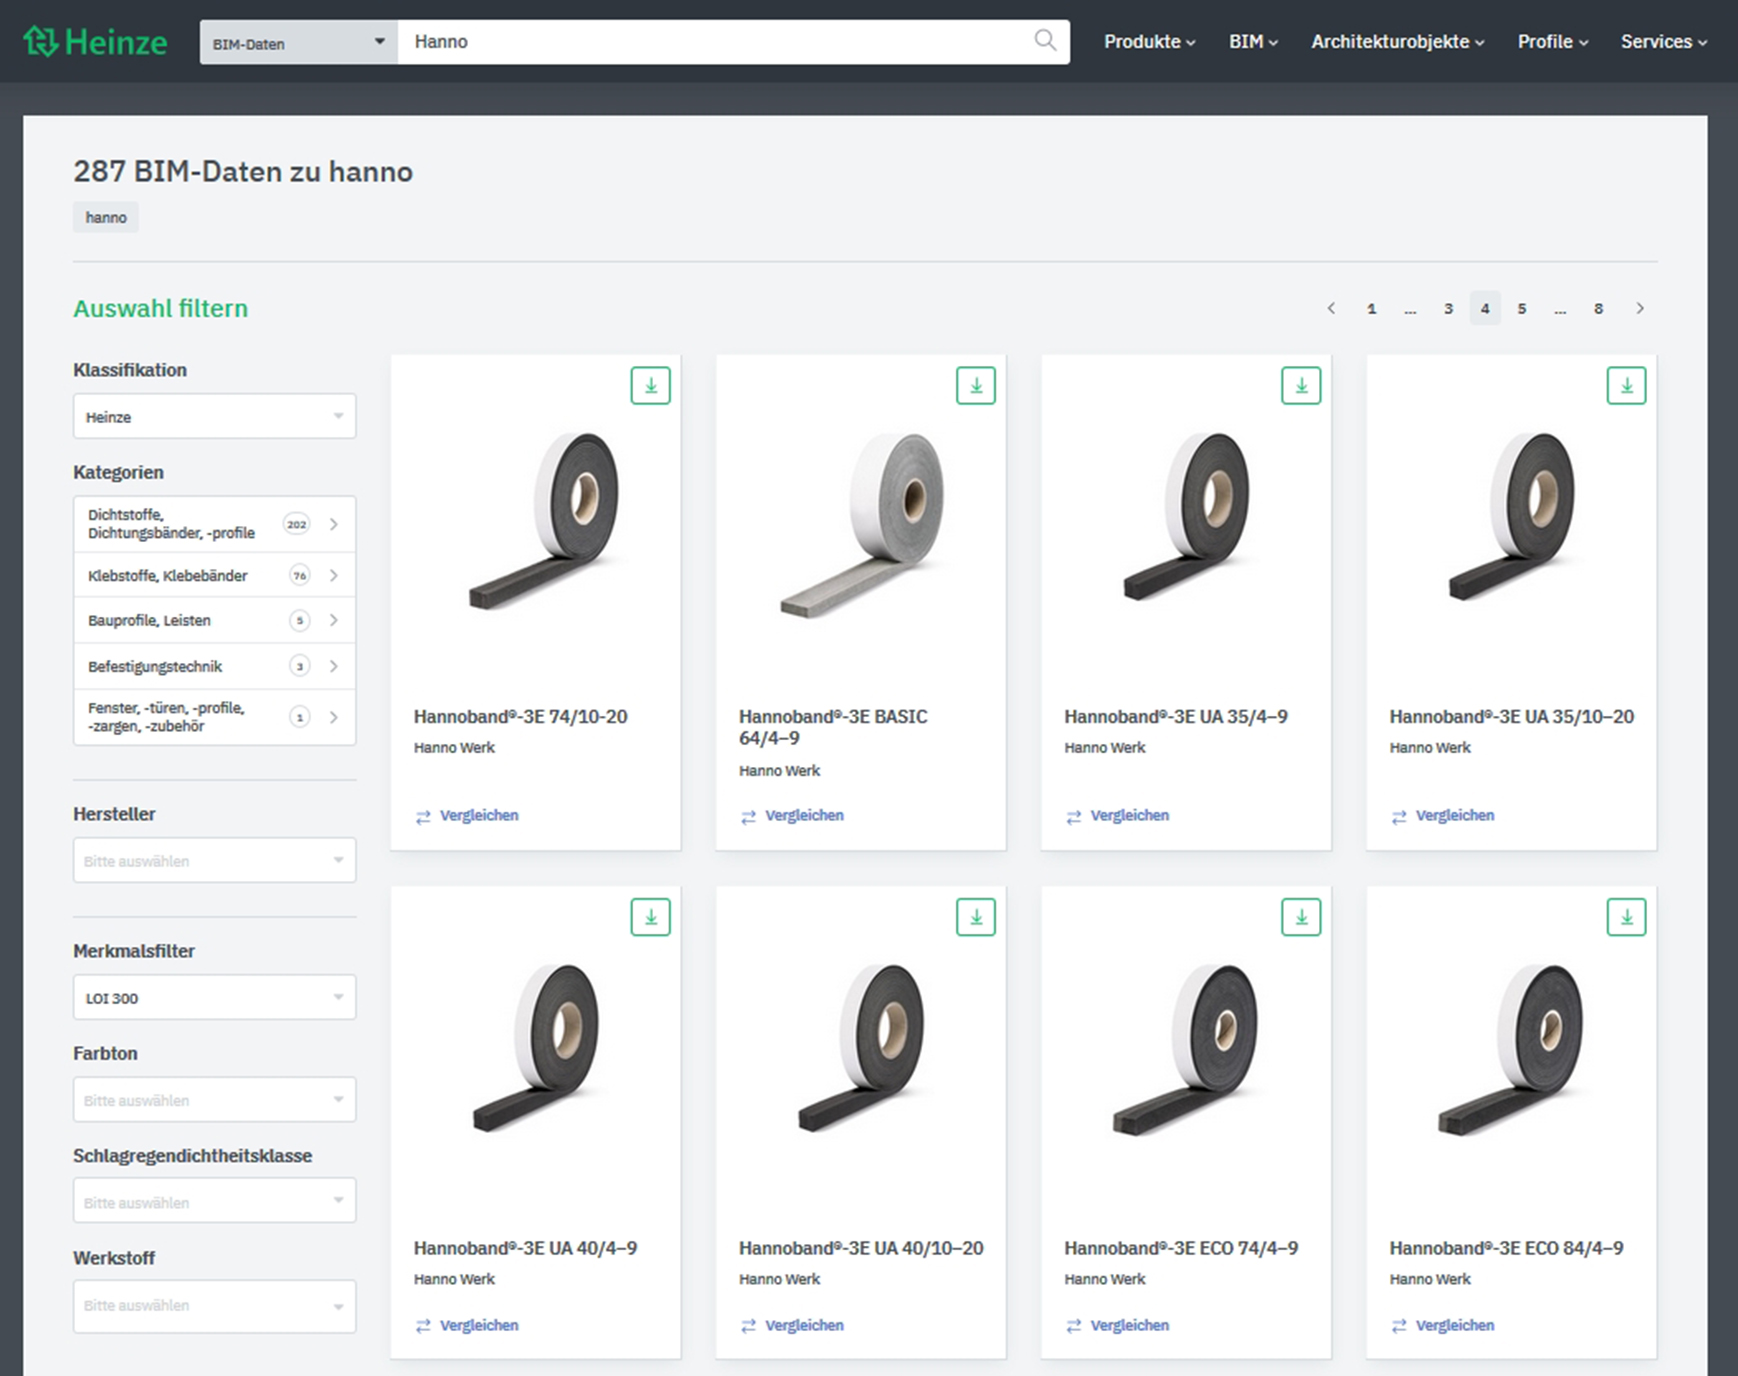Go to next results page arrow

(1639, 308)
